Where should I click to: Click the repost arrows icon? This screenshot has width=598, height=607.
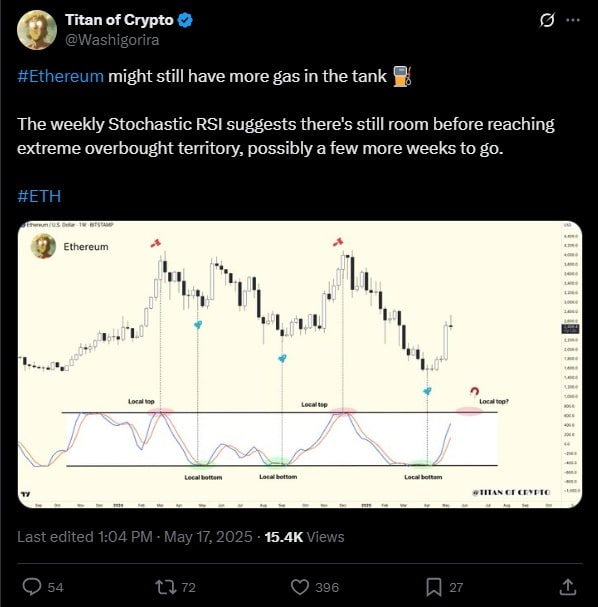(x=166, y=587)
